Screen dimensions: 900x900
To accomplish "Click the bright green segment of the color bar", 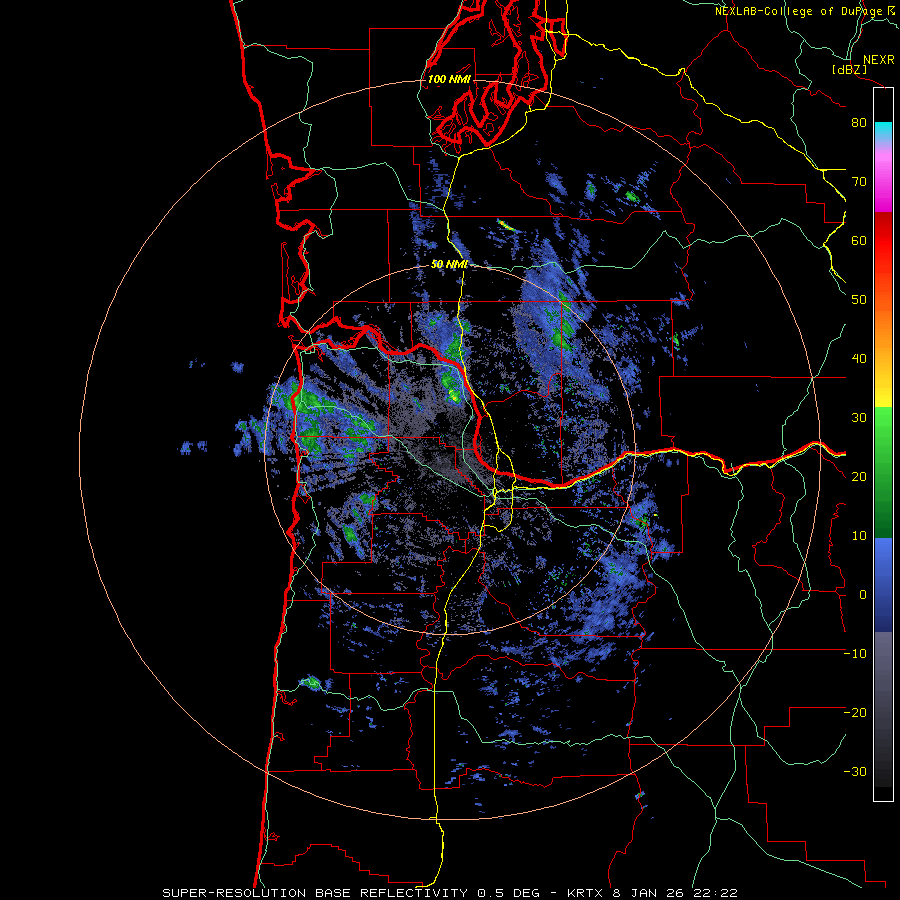I will click(x=883, y=430).
